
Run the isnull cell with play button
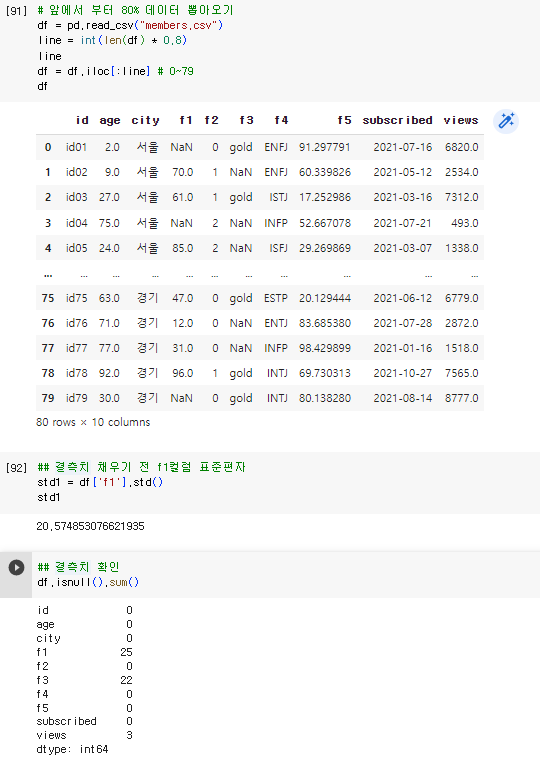(x=16, y=567)
